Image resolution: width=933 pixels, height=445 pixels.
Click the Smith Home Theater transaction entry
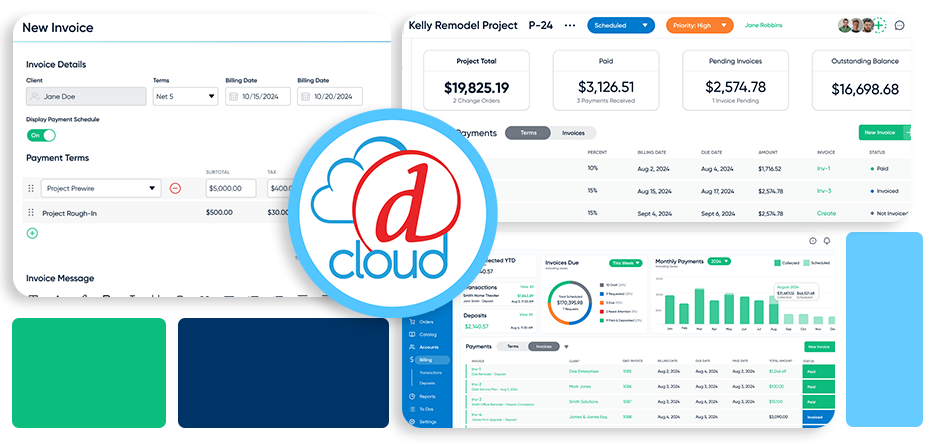coord(500,298)
